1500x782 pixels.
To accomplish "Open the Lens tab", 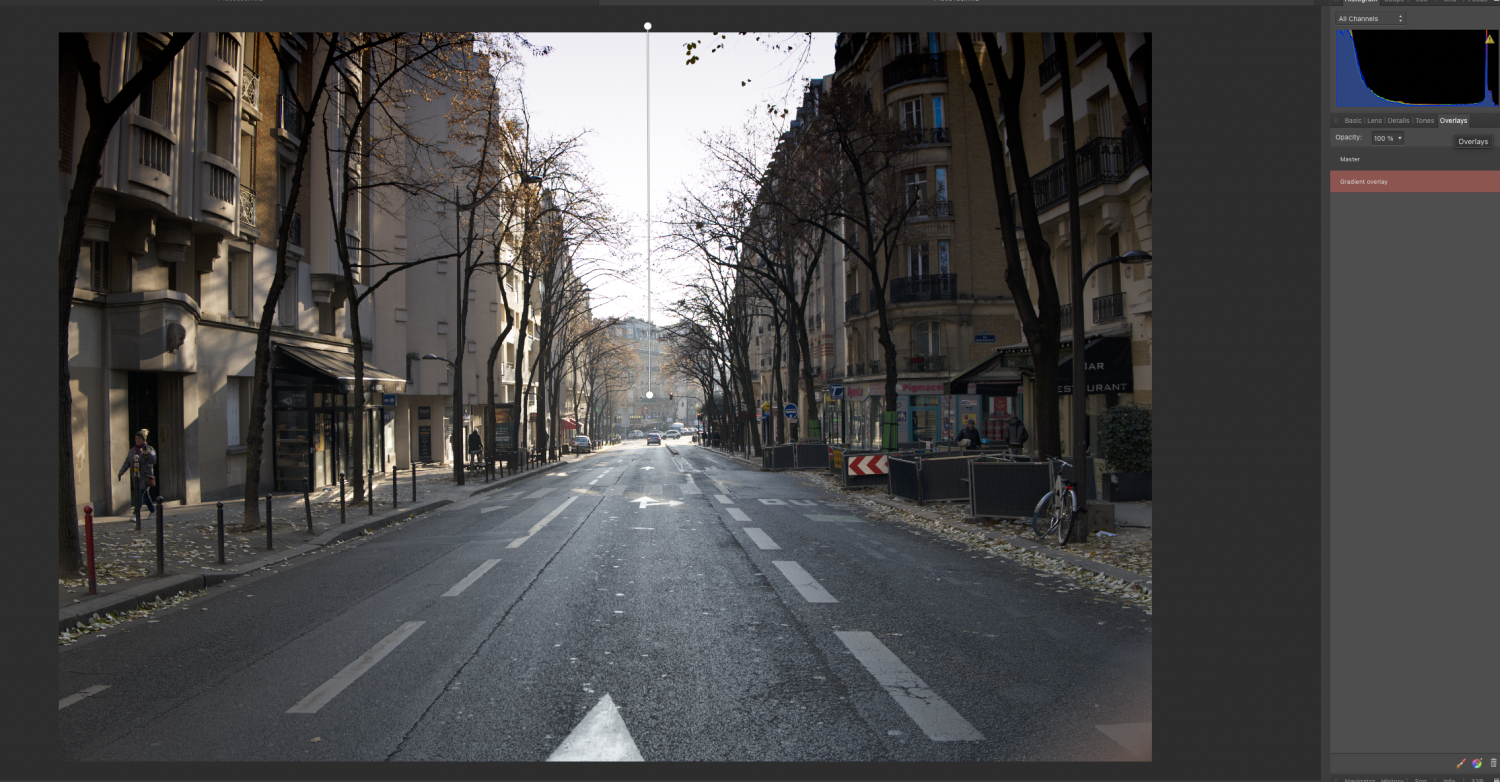I will point(1375,120).
